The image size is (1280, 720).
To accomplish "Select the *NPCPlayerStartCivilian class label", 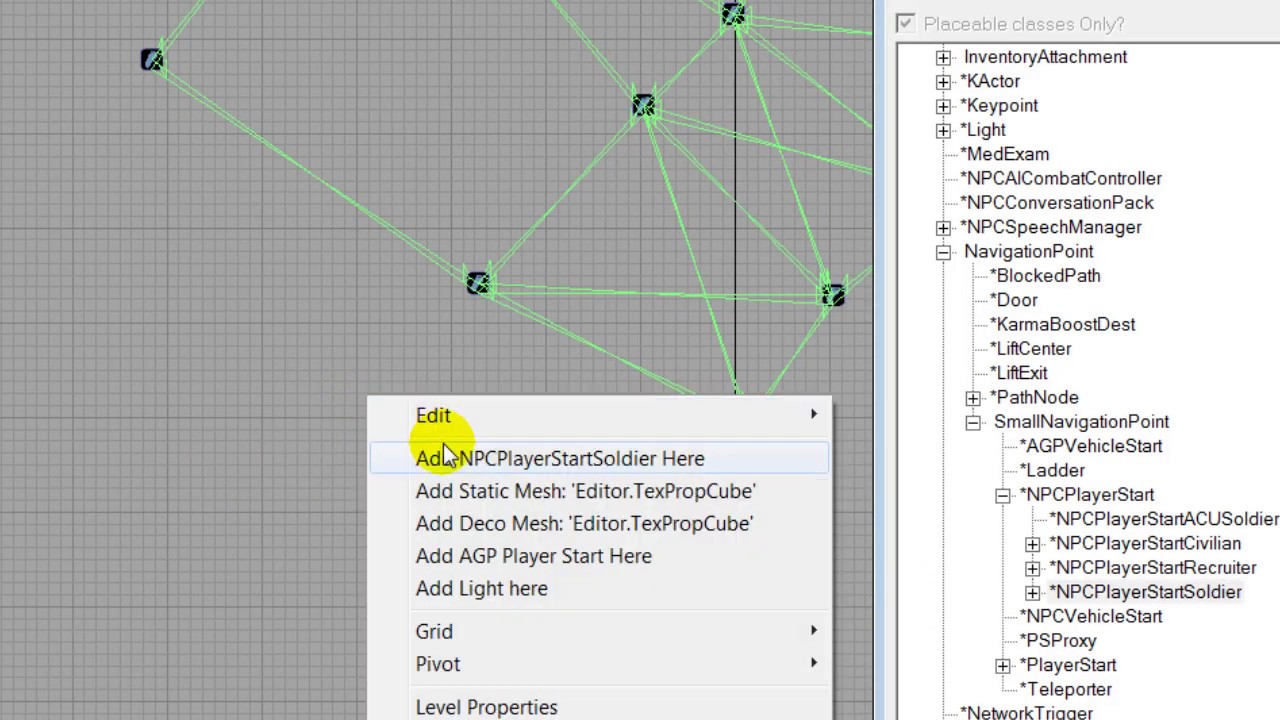I will click(1145, 543).
